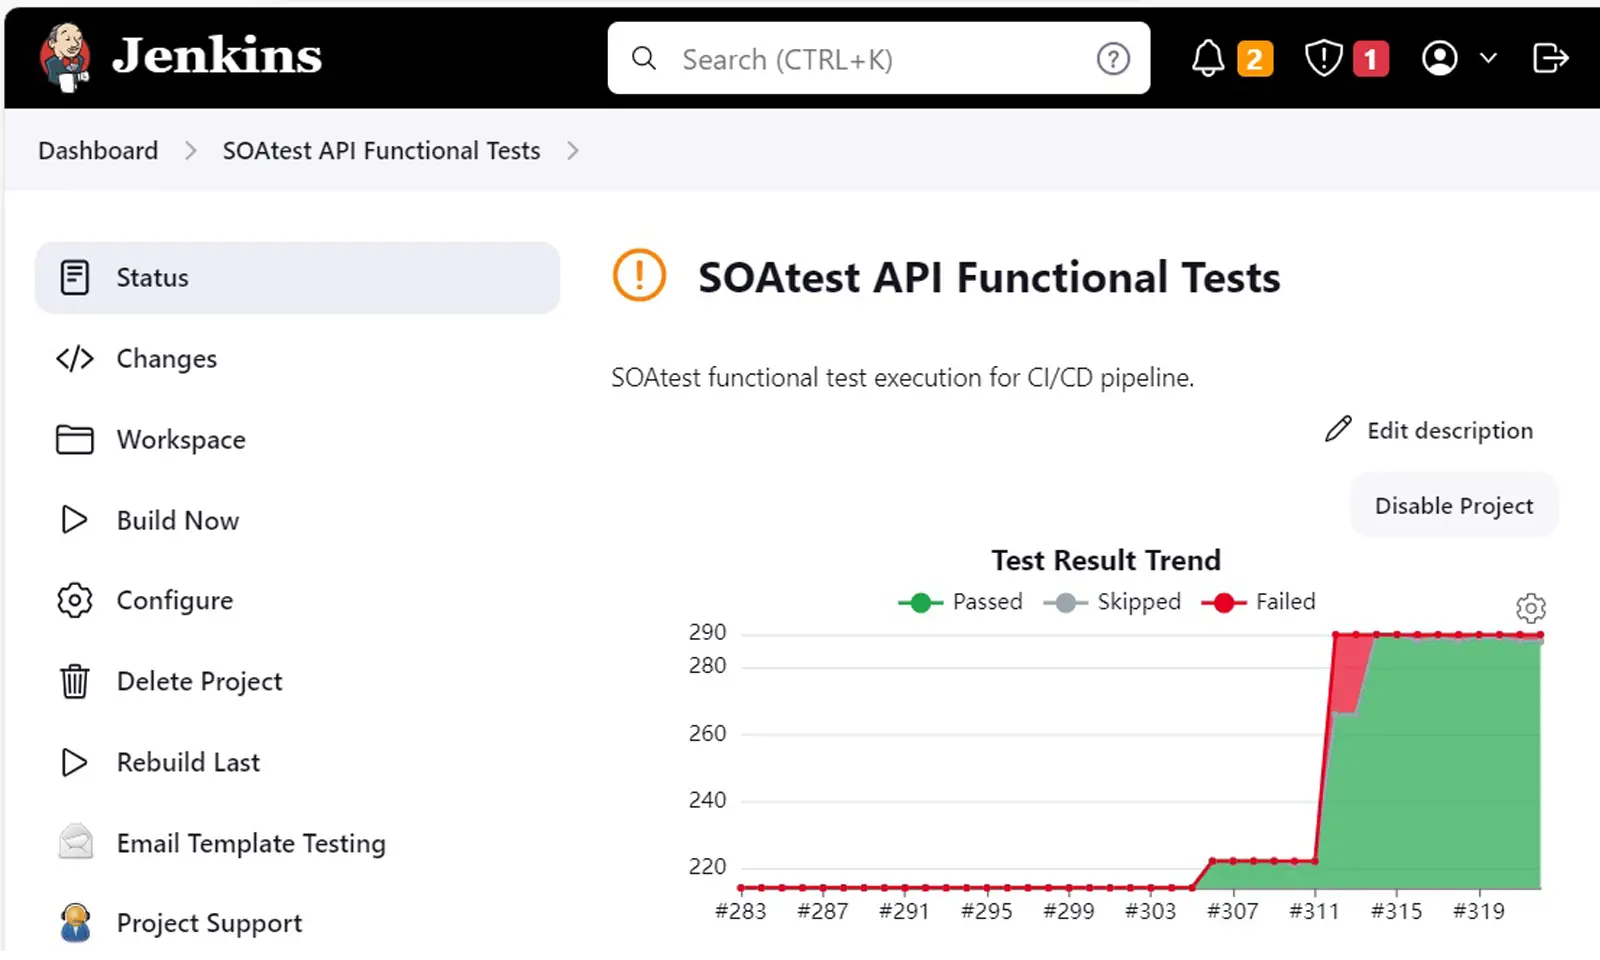The height and width of the screenshot is (960, 1600).
Task: Click build #319 on trend chart axis
Action: tap(1479, 911)
